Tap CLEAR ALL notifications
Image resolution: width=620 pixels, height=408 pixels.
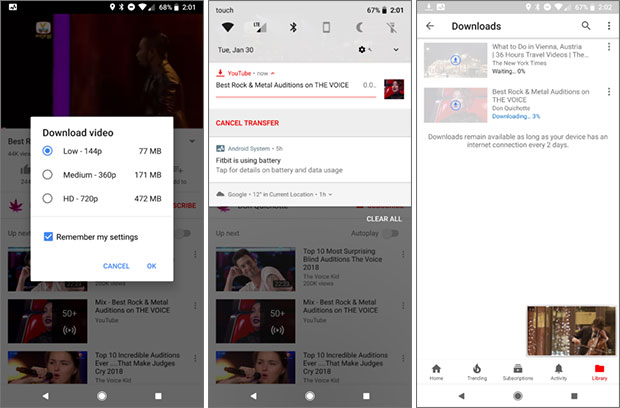click(x=383, y=218)
